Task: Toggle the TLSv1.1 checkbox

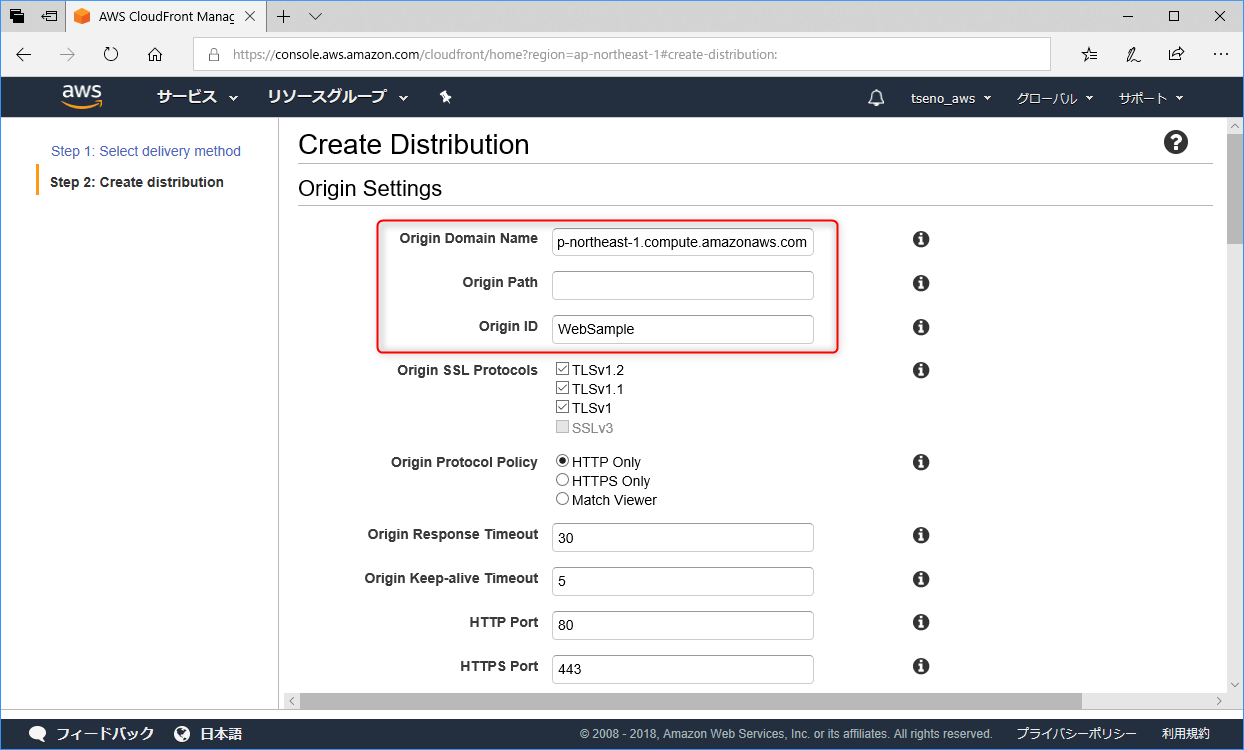Action: [562, 389]
